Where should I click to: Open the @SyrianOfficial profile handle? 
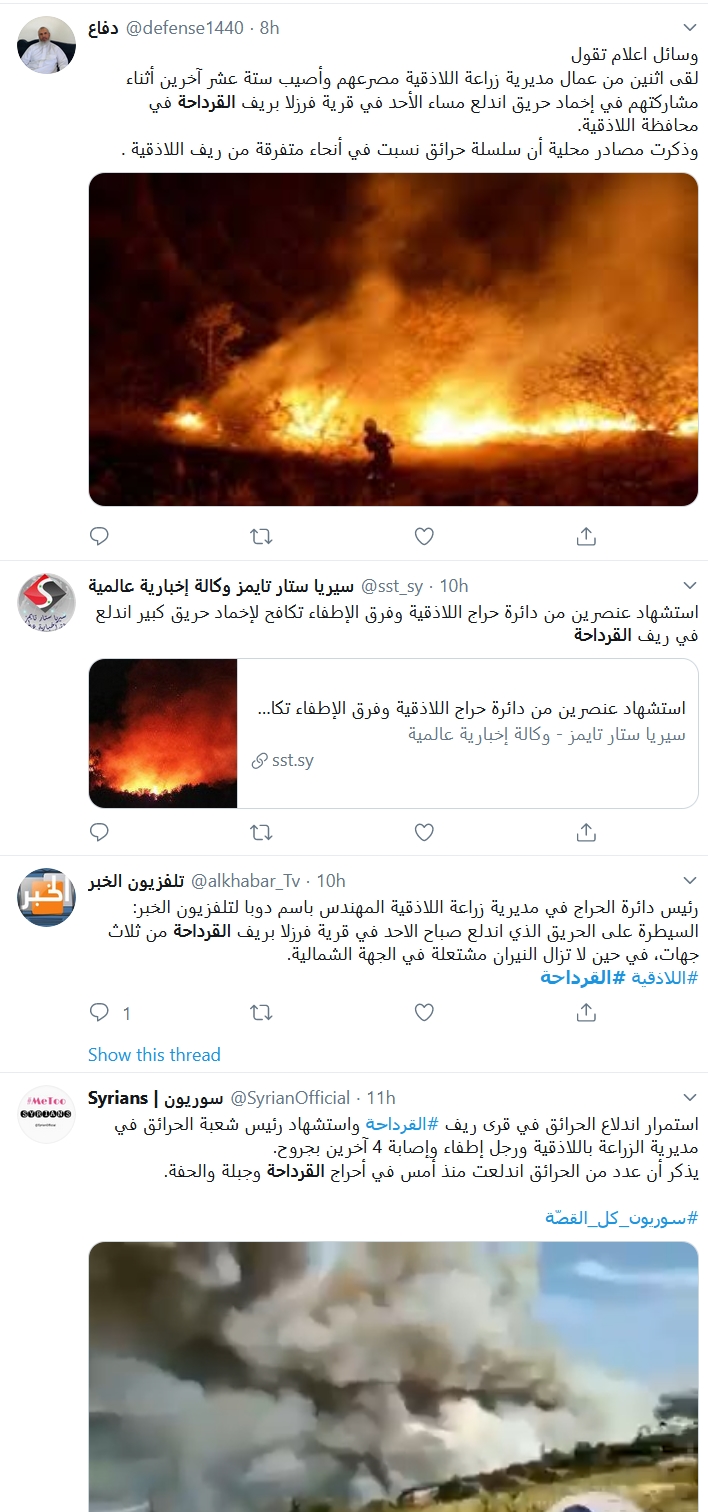click(291, 1097)
